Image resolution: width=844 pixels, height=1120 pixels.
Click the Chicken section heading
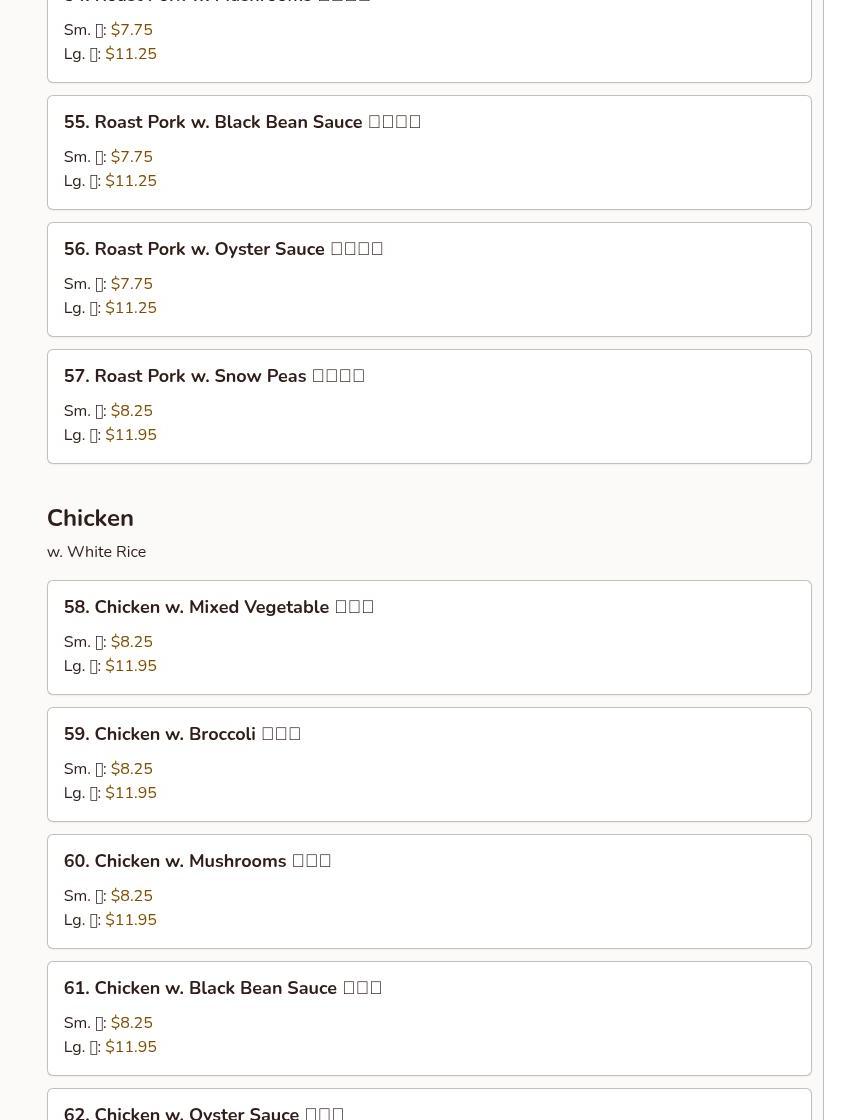(x=90, y=518)
